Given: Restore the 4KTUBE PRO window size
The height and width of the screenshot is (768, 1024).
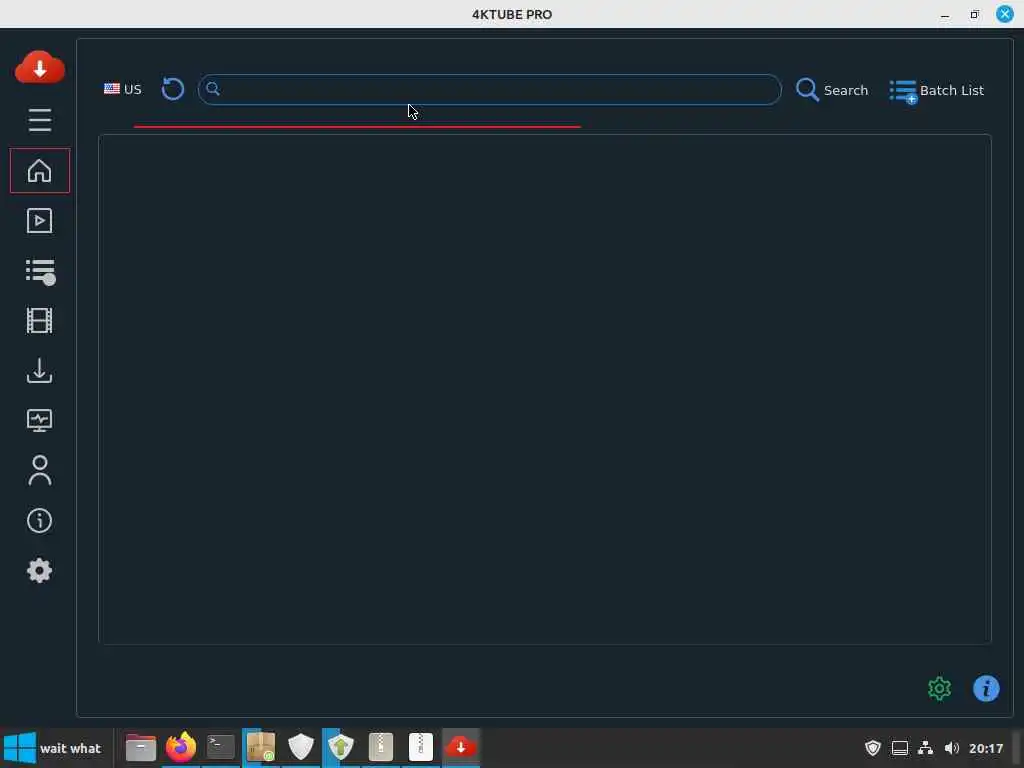Looking at the screenshot, I should tap(974, 14).
